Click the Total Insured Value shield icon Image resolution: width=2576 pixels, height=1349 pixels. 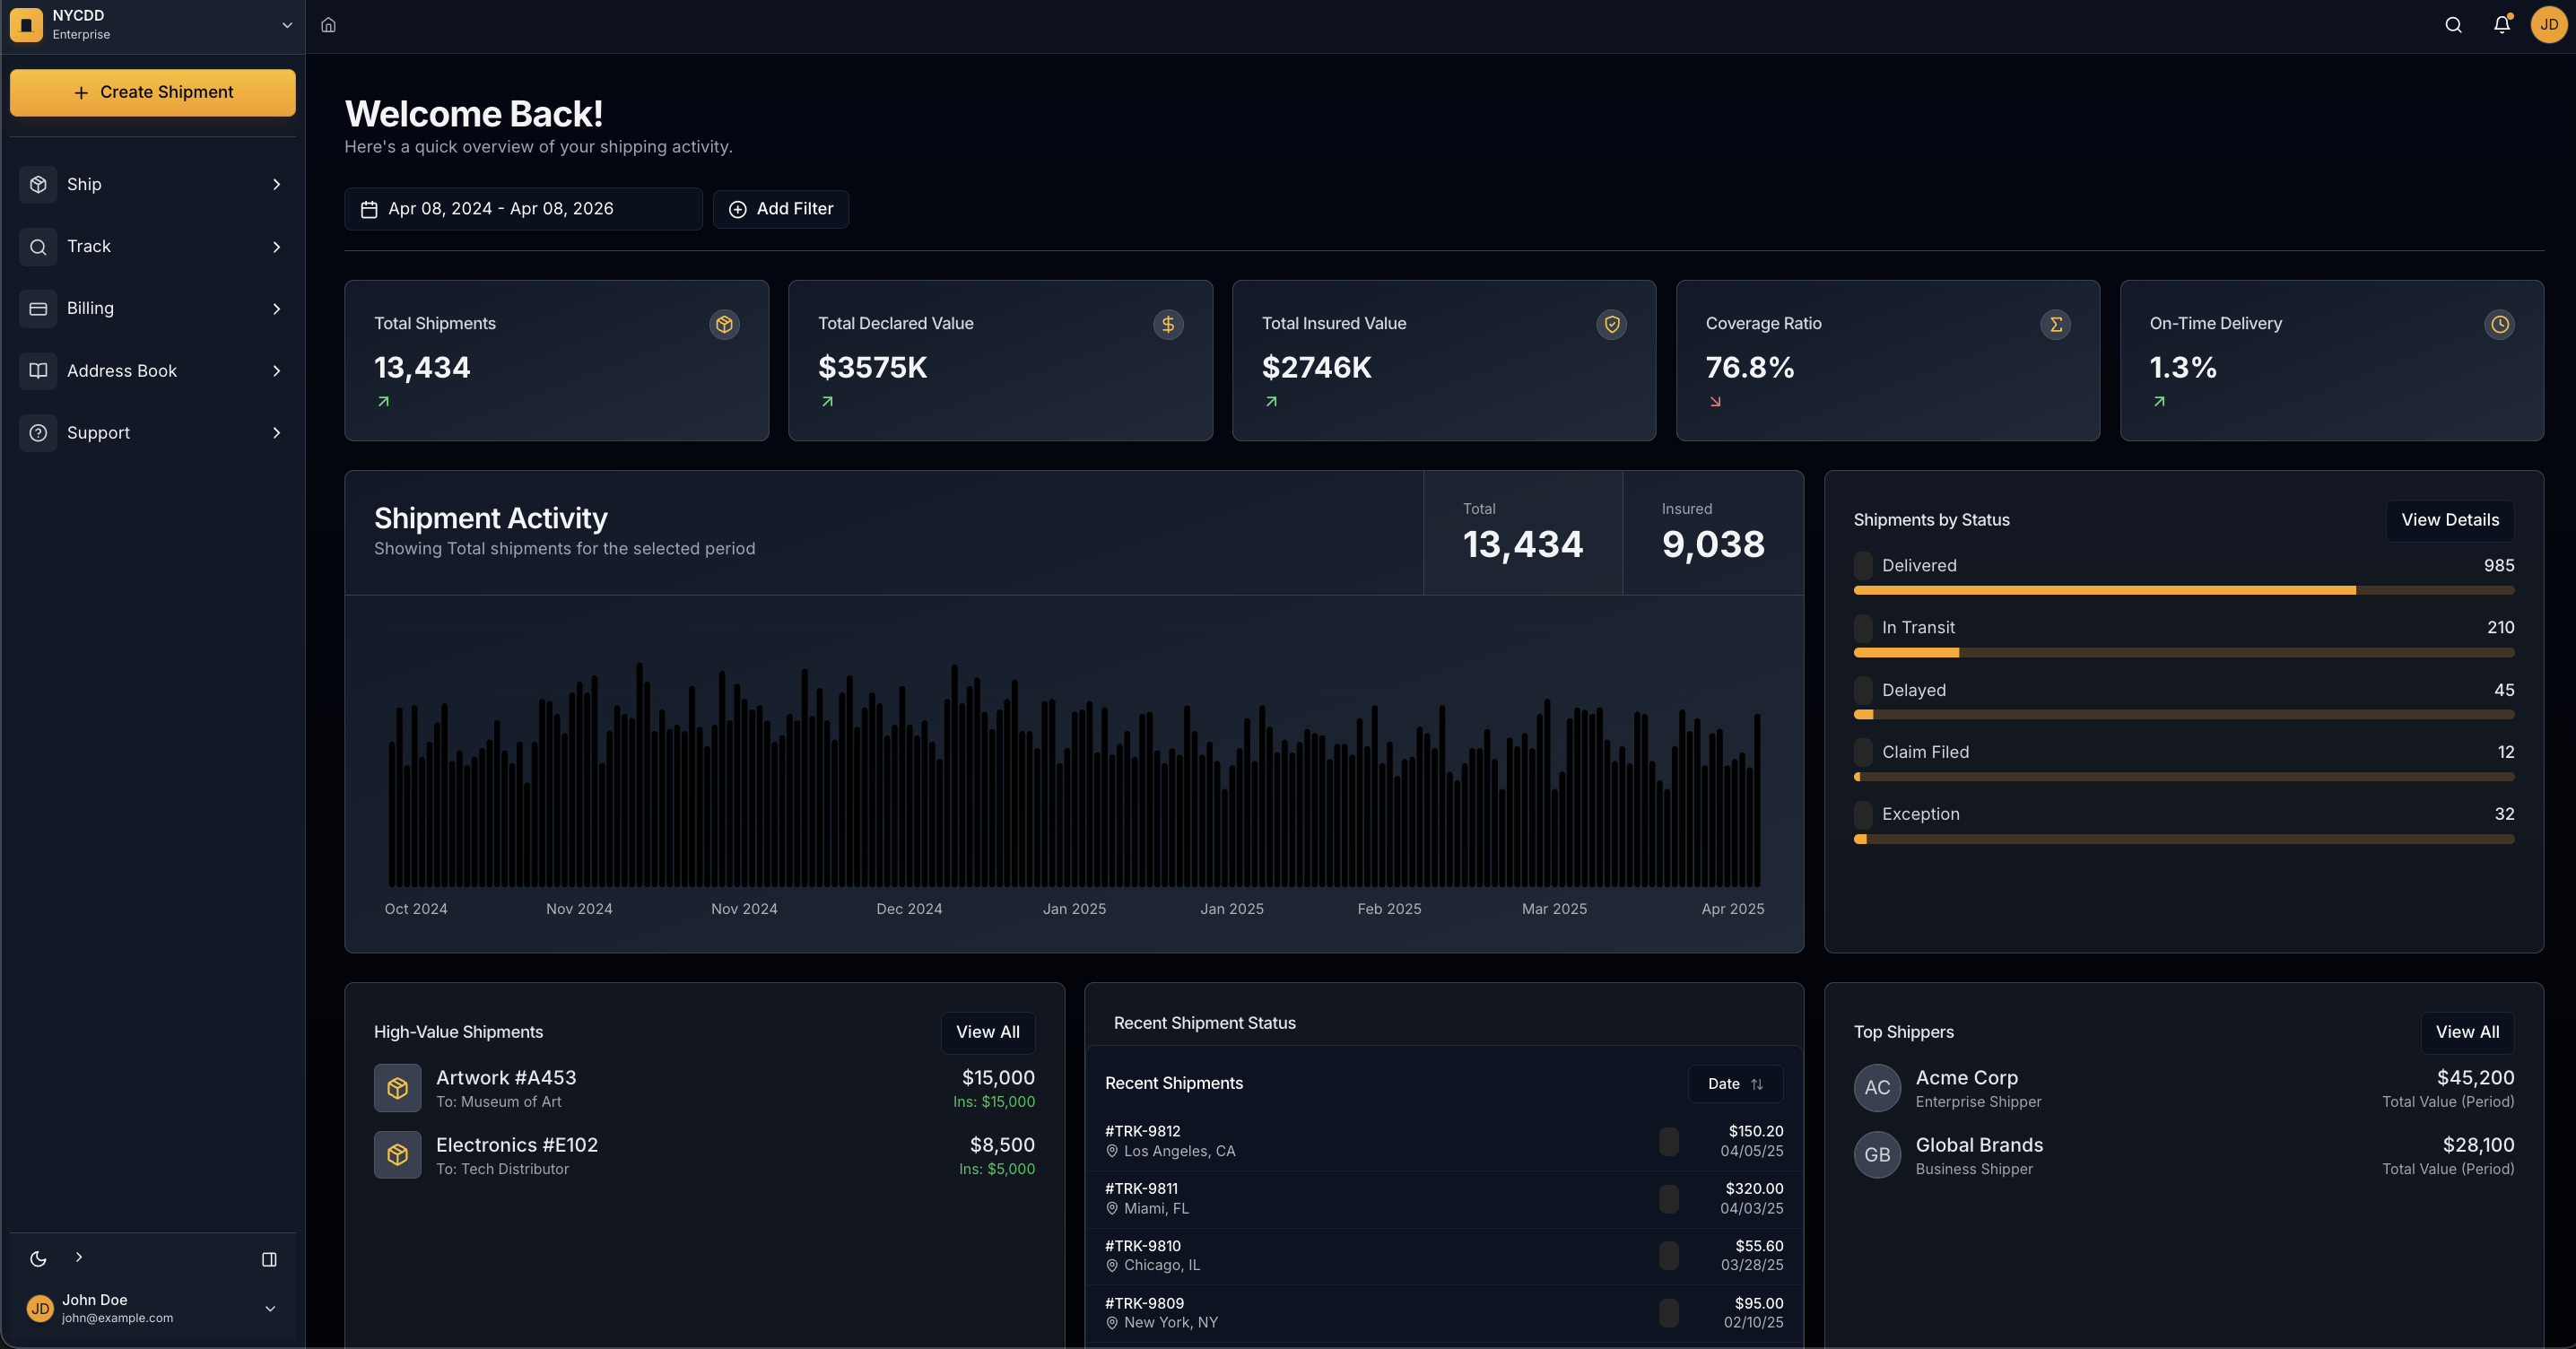point(1611,324)
